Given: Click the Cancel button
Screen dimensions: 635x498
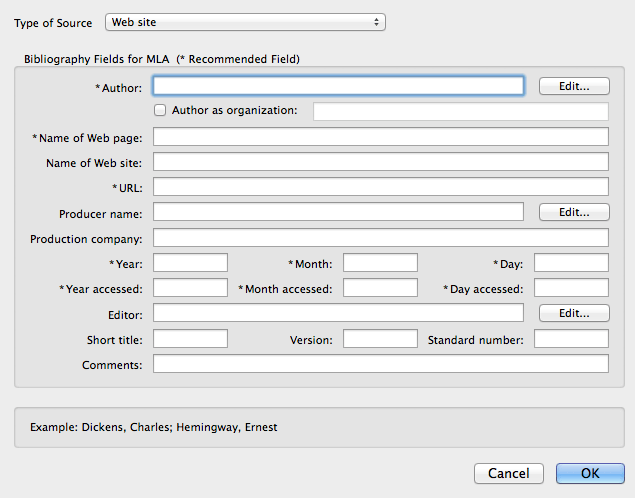Looking at the screenshot, I should pos(508,473).
